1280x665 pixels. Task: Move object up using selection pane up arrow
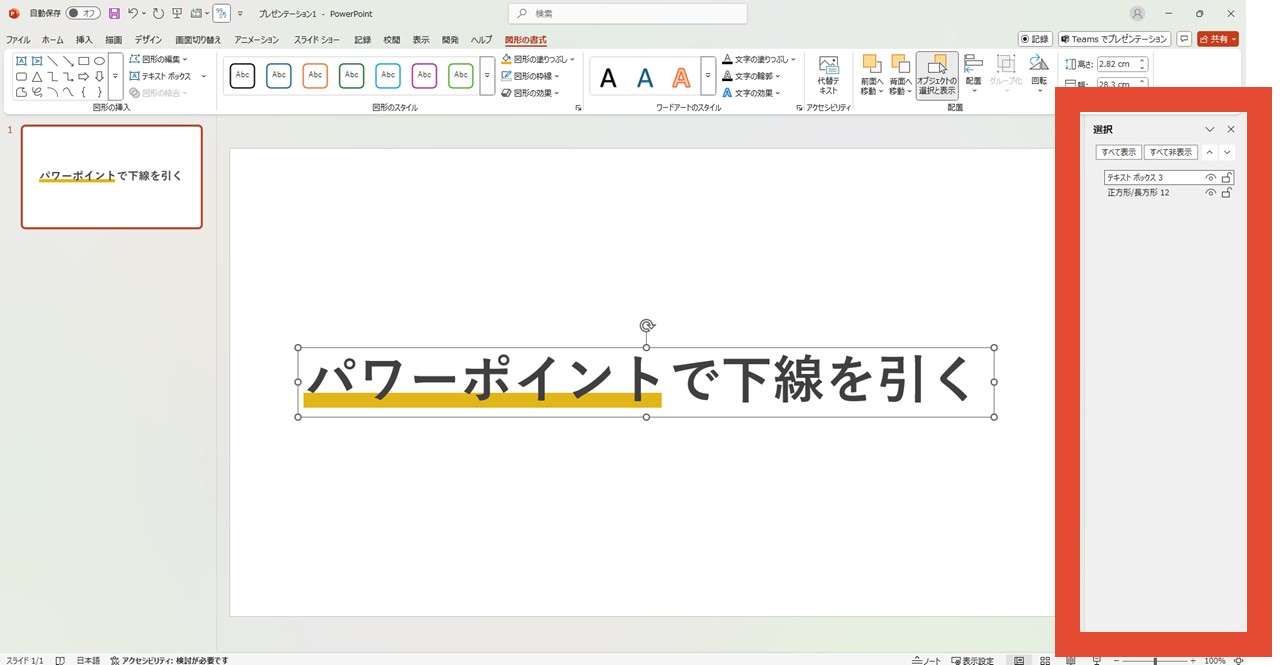point(1210,152)
